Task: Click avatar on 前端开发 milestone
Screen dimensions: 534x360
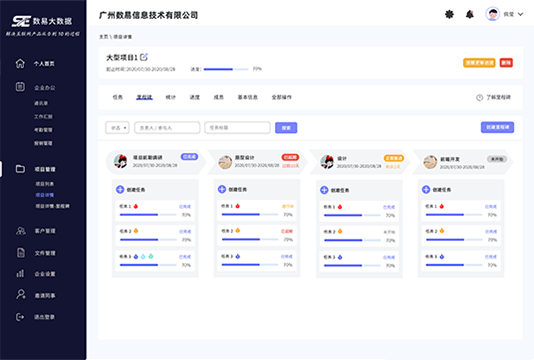Action: (x=430, y=162)
